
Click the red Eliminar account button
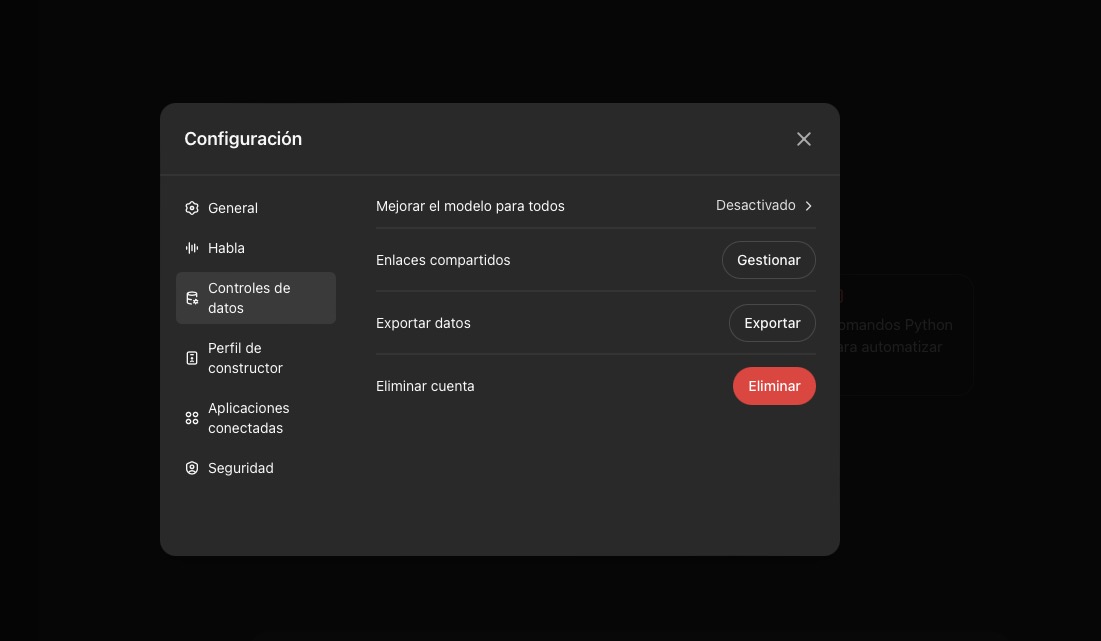pos(774,386)
